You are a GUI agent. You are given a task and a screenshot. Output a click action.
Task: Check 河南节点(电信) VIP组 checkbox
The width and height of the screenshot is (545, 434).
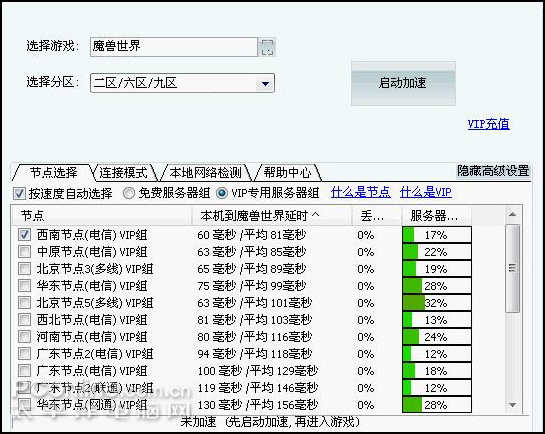pyautogui.click(x=24, y=337)
